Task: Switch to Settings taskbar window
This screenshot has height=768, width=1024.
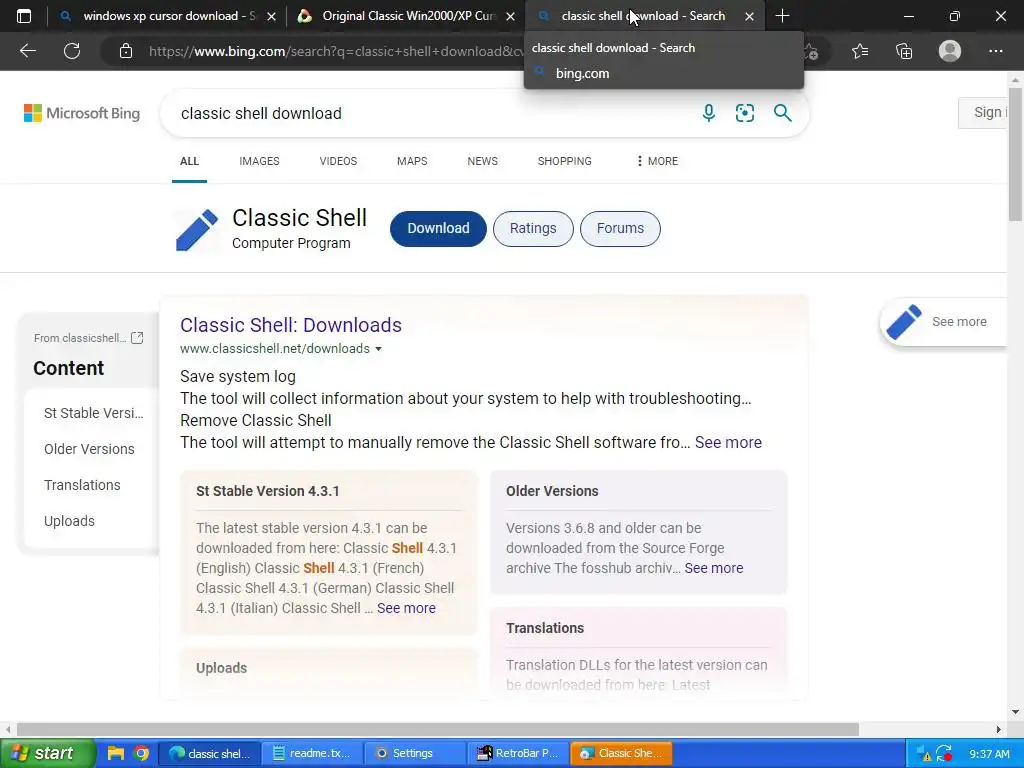Action: point(415,754)
